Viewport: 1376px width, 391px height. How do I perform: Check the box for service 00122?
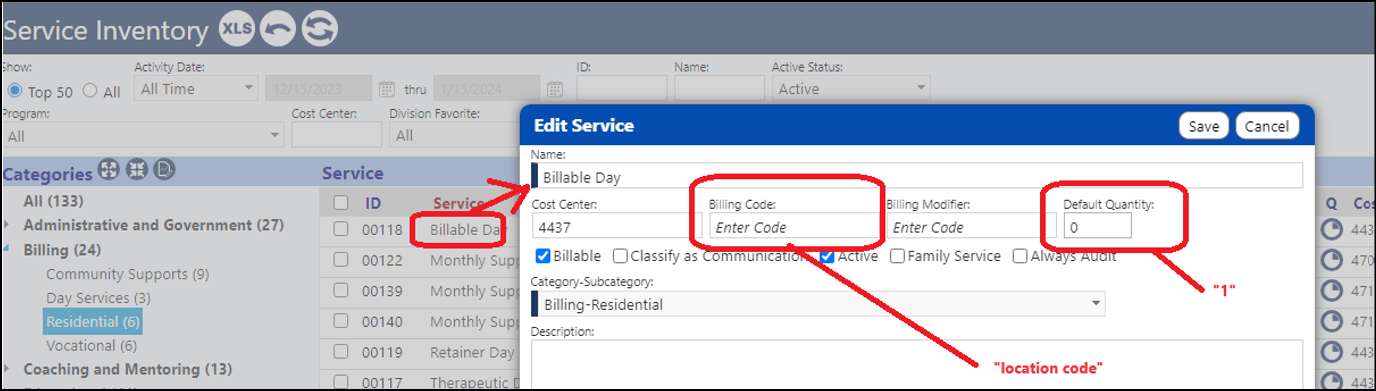pyautogui.click(x=340, y=261)
